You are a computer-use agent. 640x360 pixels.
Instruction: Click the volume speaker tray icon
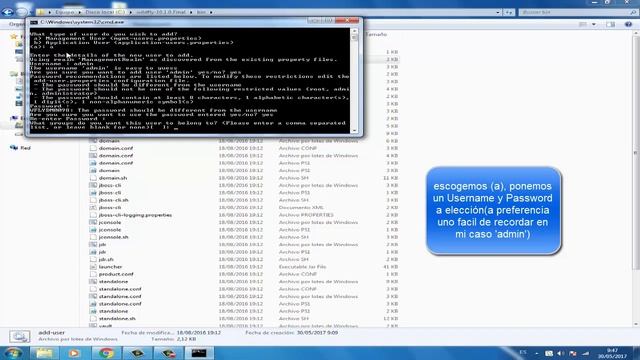click(561, 353)
